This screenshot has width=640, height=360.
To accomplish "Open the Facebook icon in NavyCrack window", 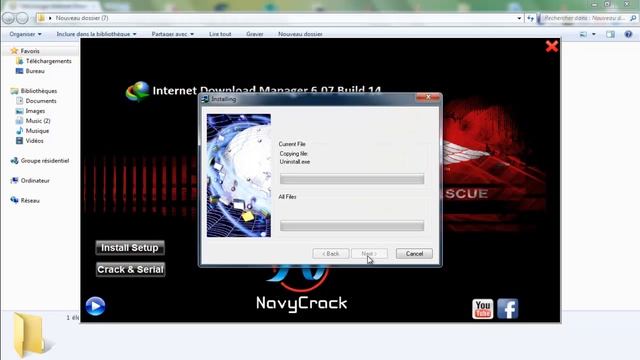I will (508, 309).
